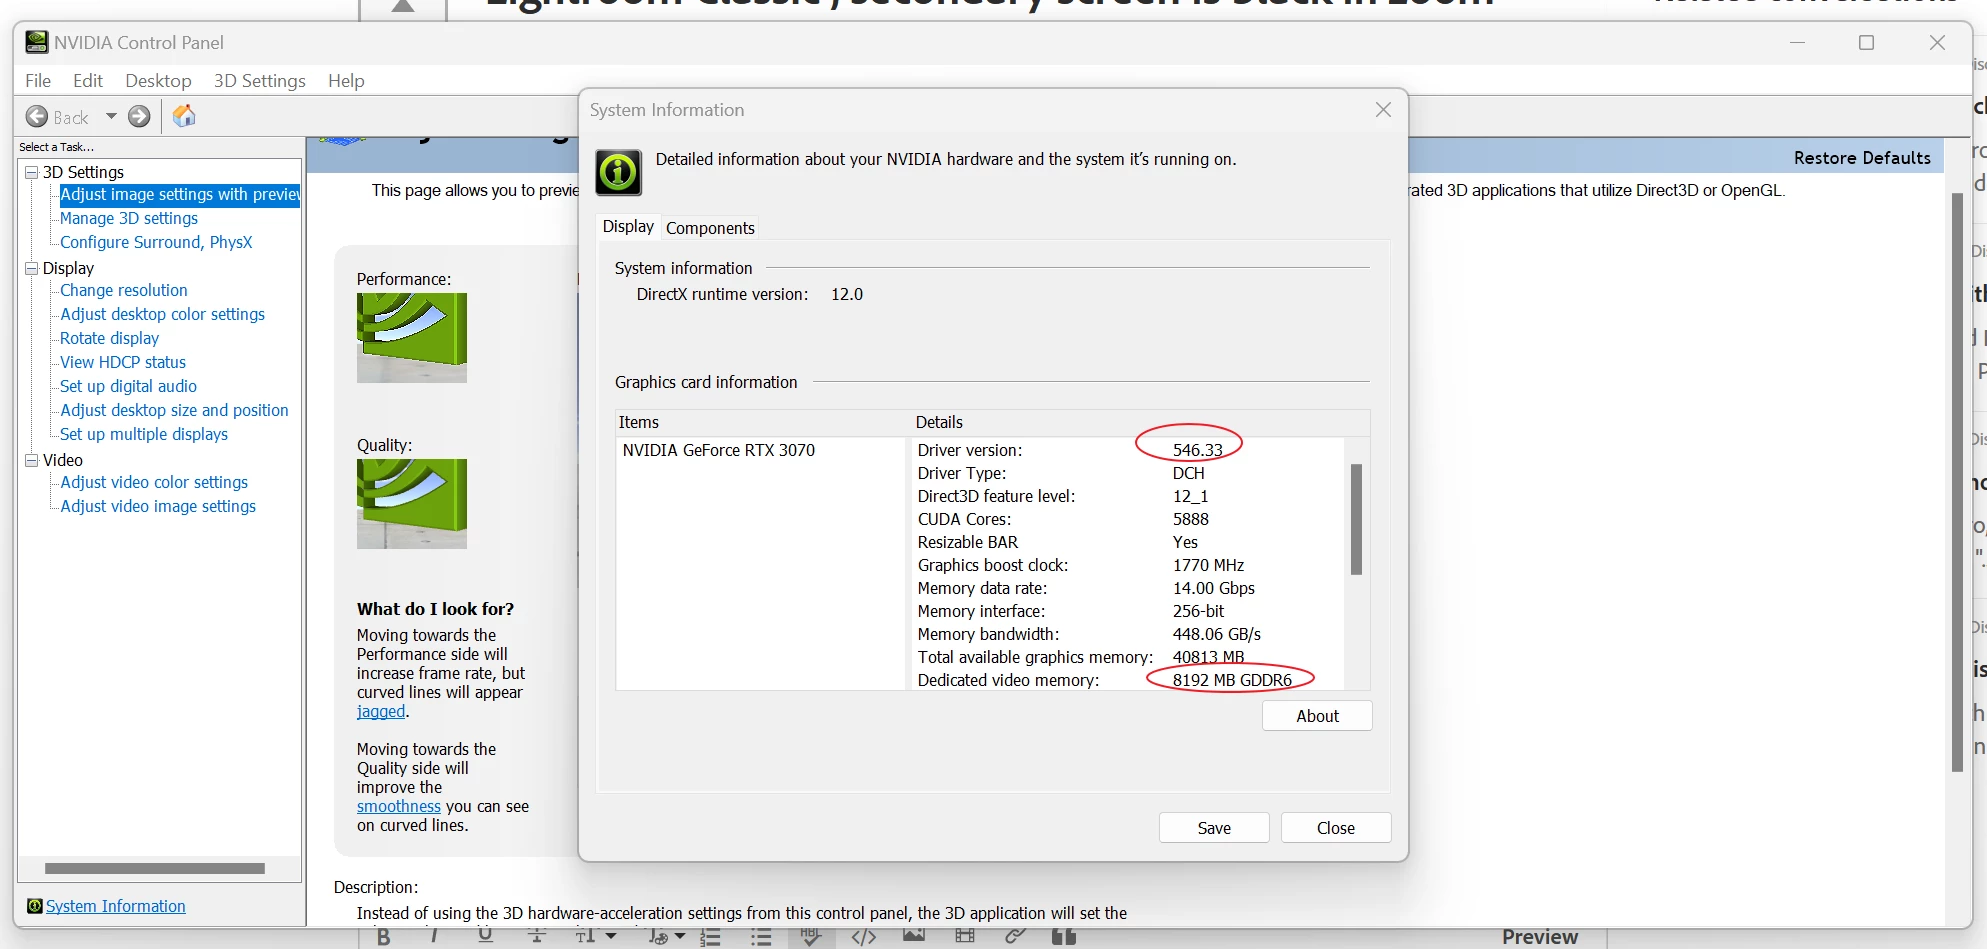Click the Home icon in the toolbar
Viewport: 1987px width, 949px height.
click(x=184, y=116)
